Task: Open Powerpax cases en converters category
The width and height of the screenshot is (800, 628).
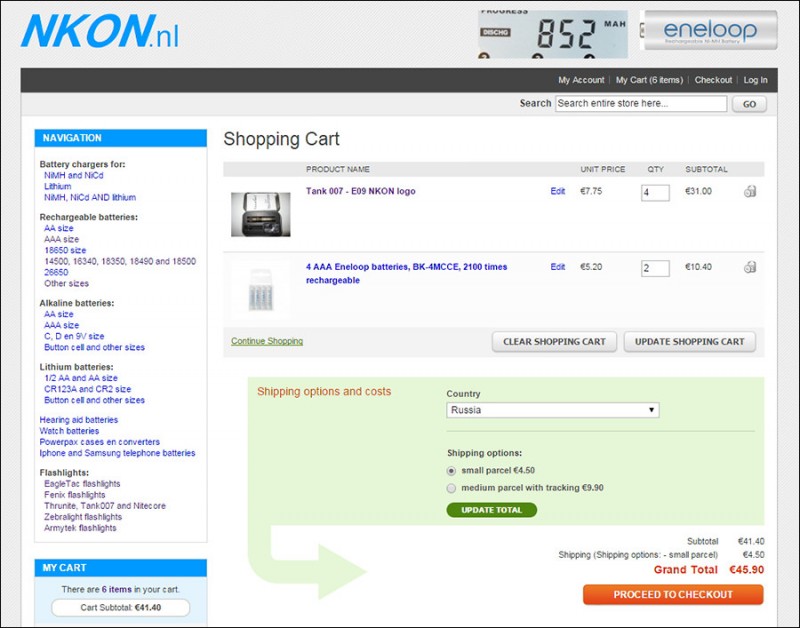Action: click(x=99, y=442)
